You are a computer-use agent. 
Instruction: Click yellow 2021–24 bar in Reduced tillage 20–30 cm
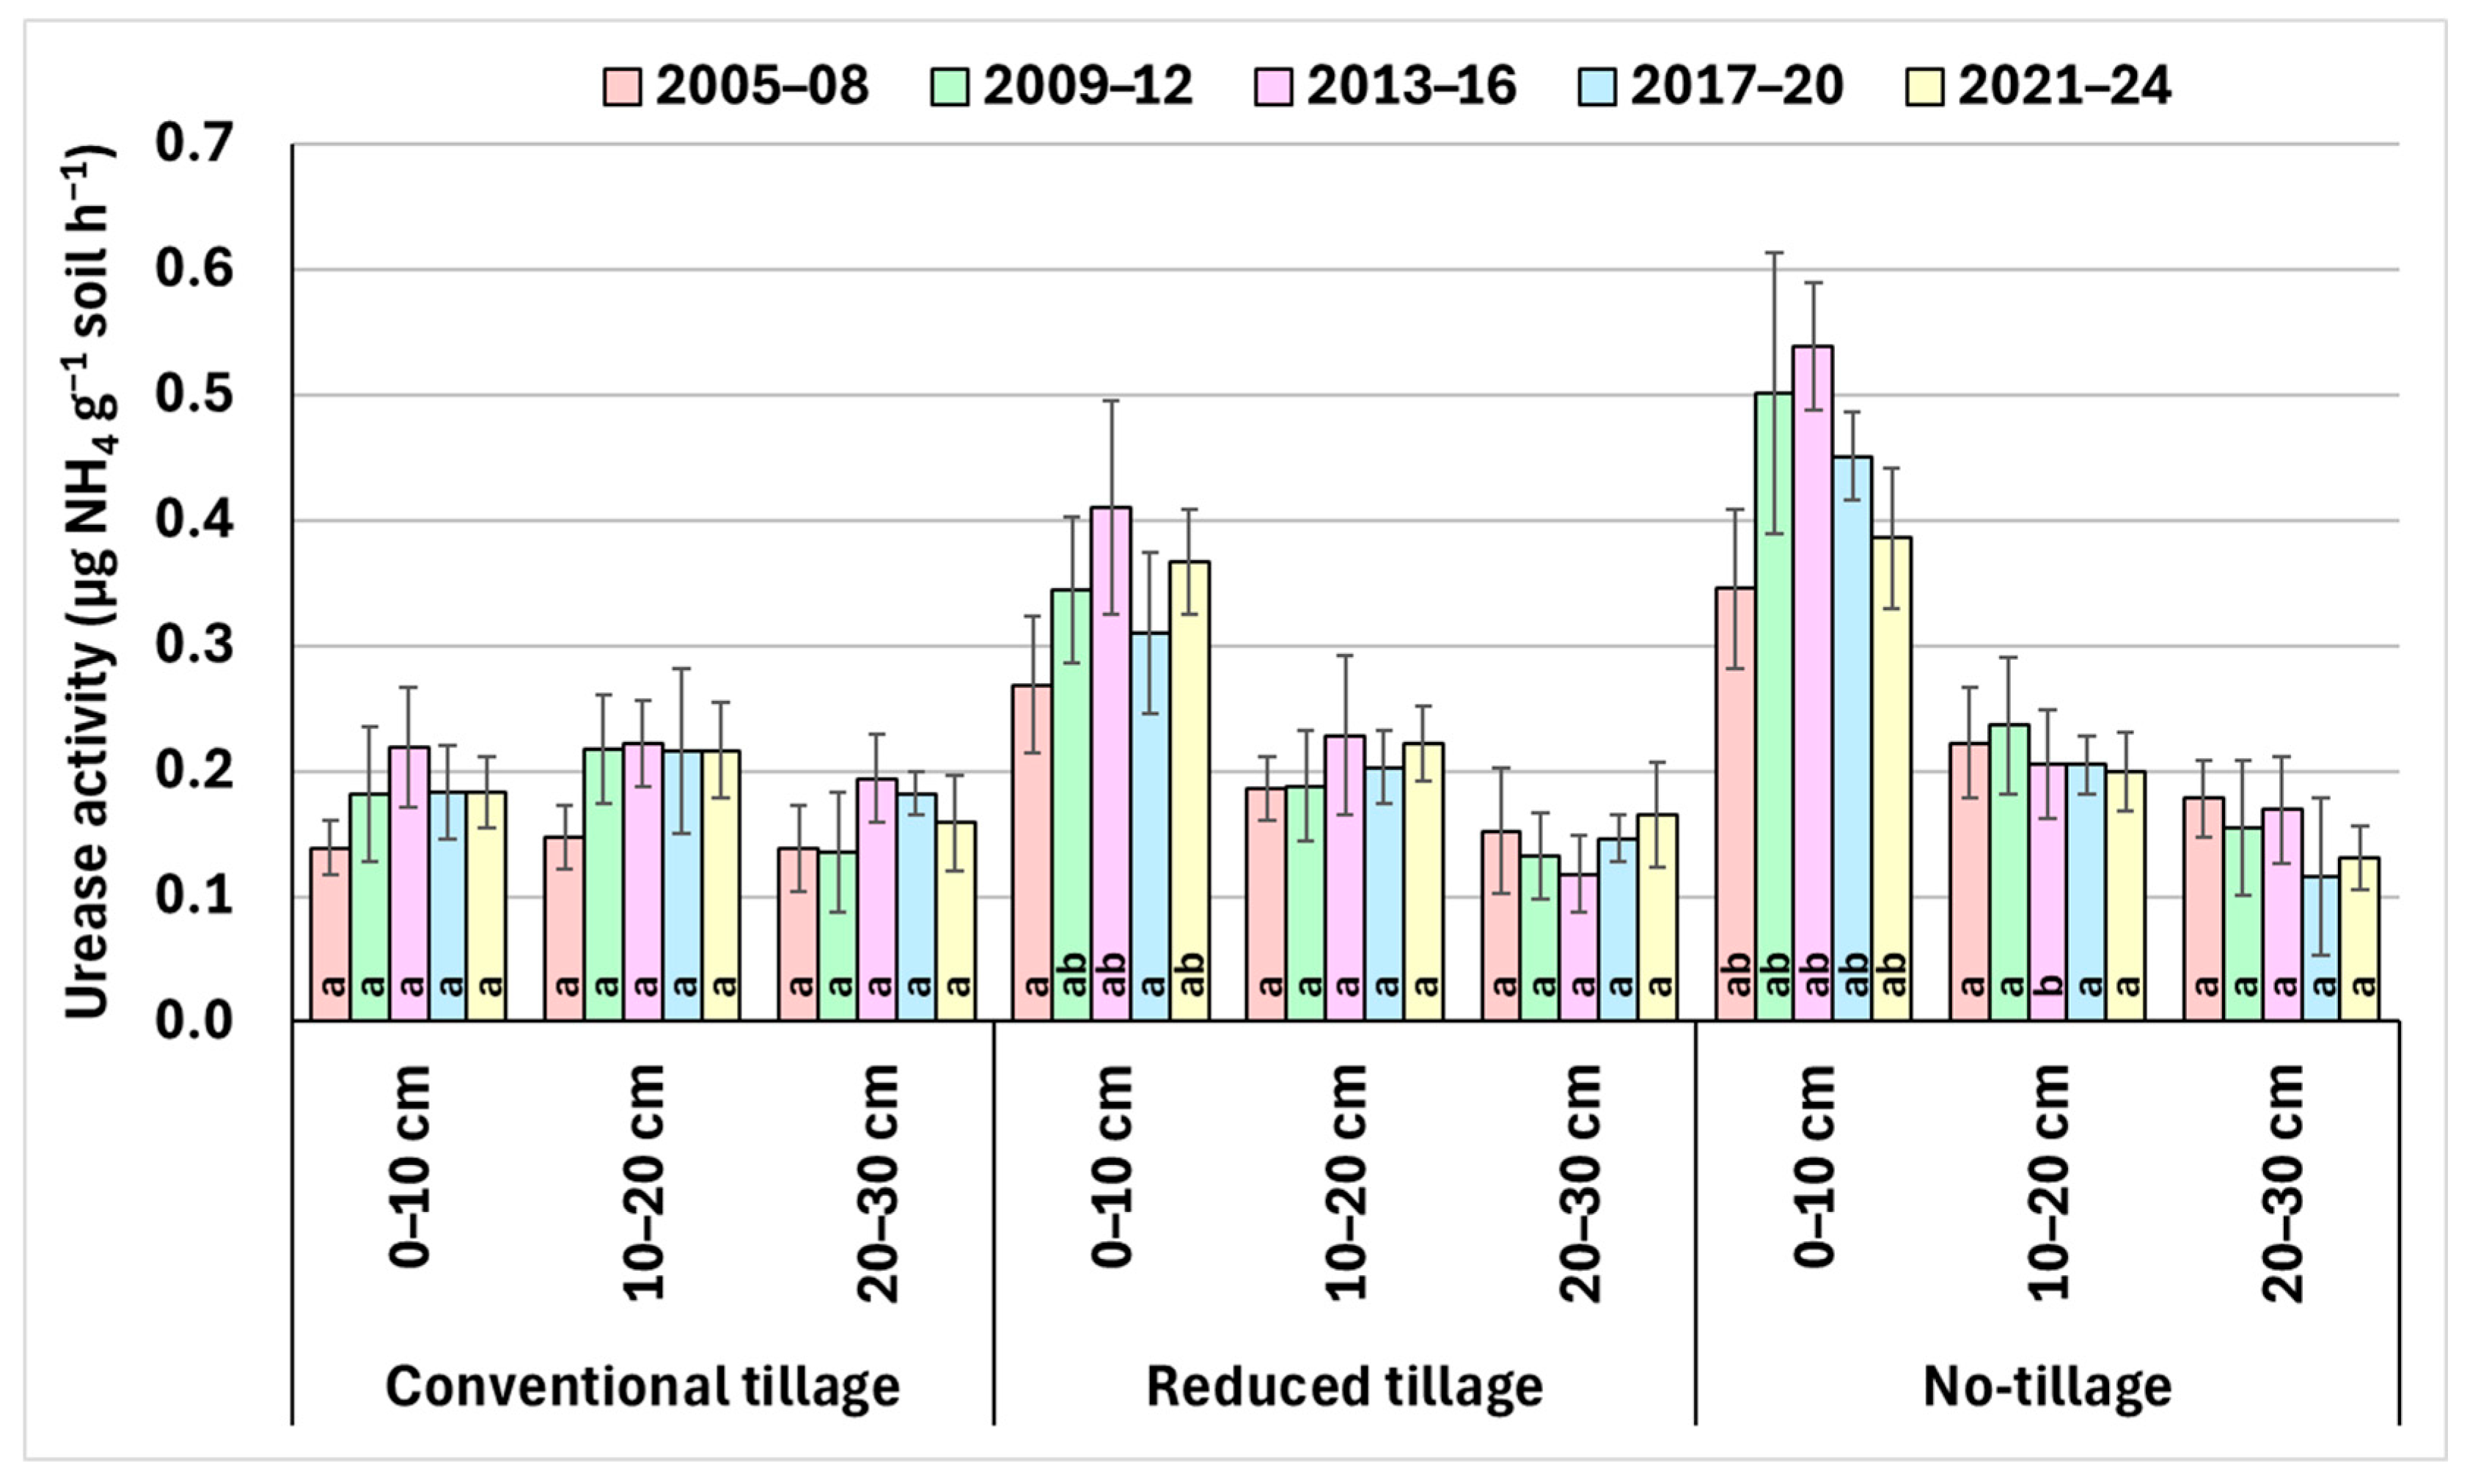[x=1657, y=918]
